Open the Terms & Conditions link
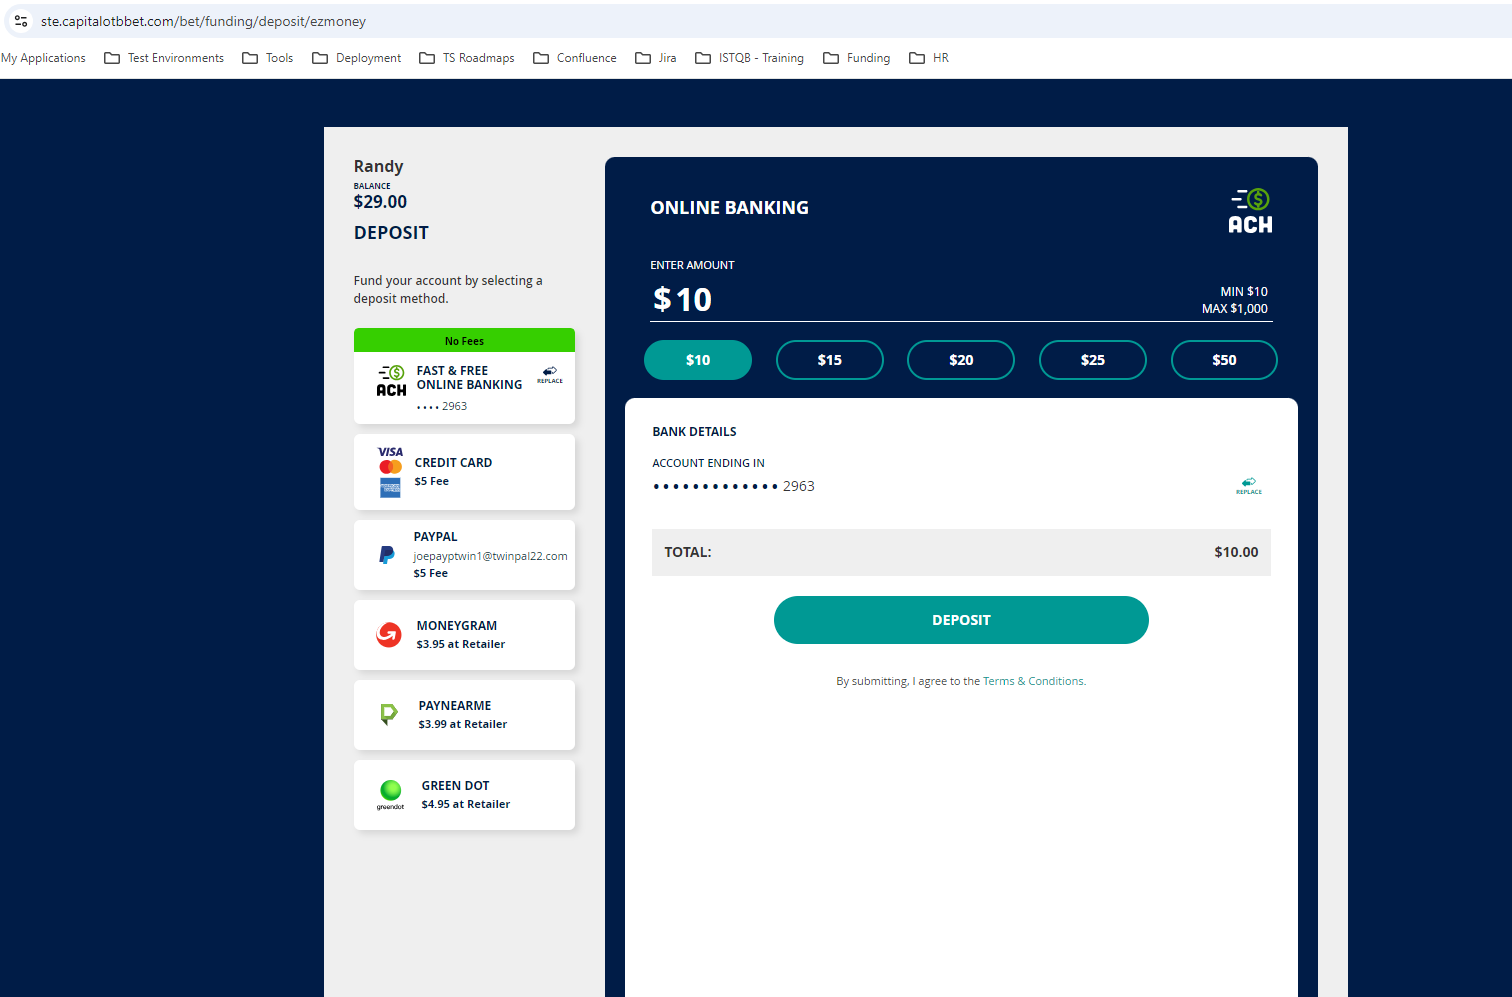Screen dimensions: 1512x997 pyautogui.click(x=1034, y=681)
